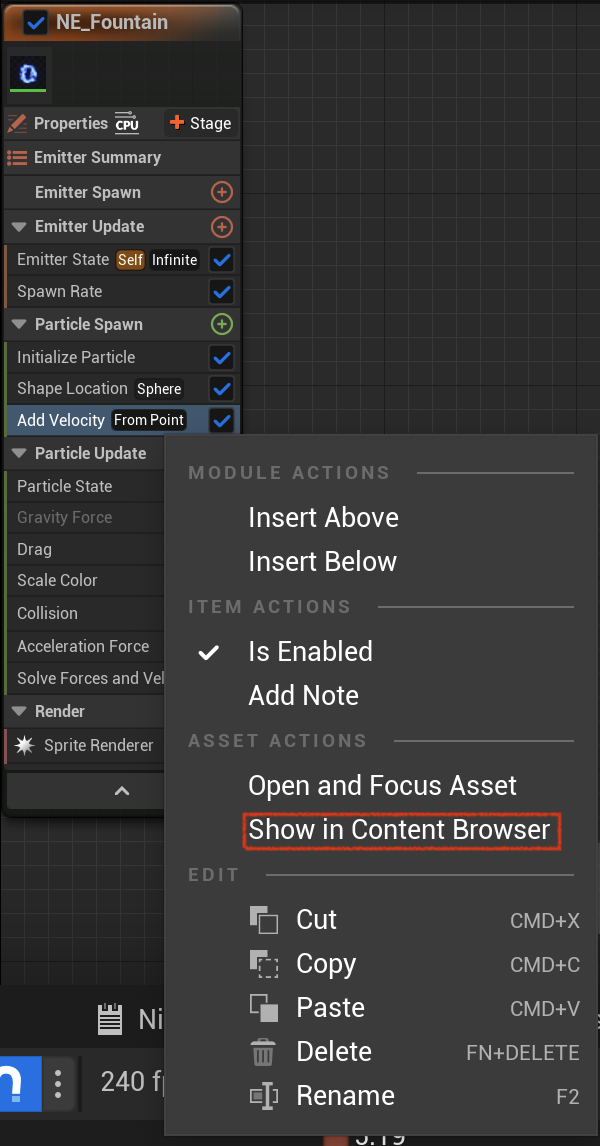Add module to Emitter Spawn plus icon
Image resolution: width=600 pixels, height=1146 pixels.
(x=221, y=193)
